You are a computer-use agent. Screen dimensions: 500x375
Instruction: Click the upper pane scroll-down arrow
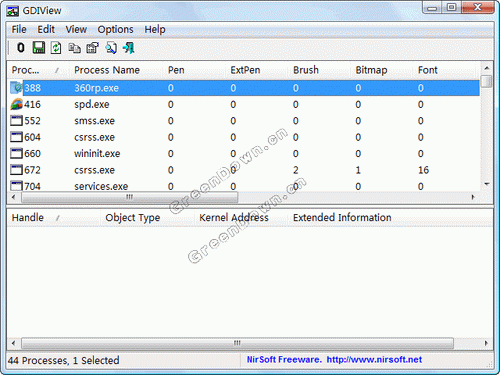click(487, 184)
